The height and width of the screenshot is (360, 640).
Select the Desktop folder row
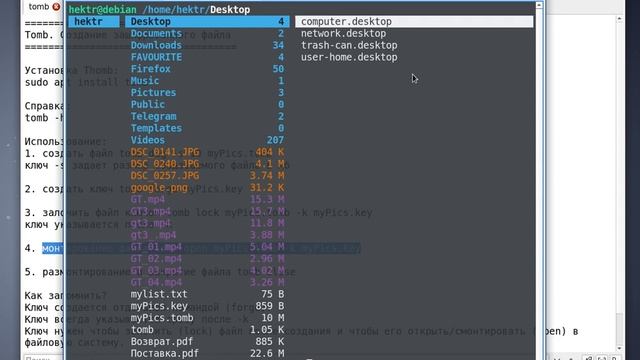tap(207, 22)
